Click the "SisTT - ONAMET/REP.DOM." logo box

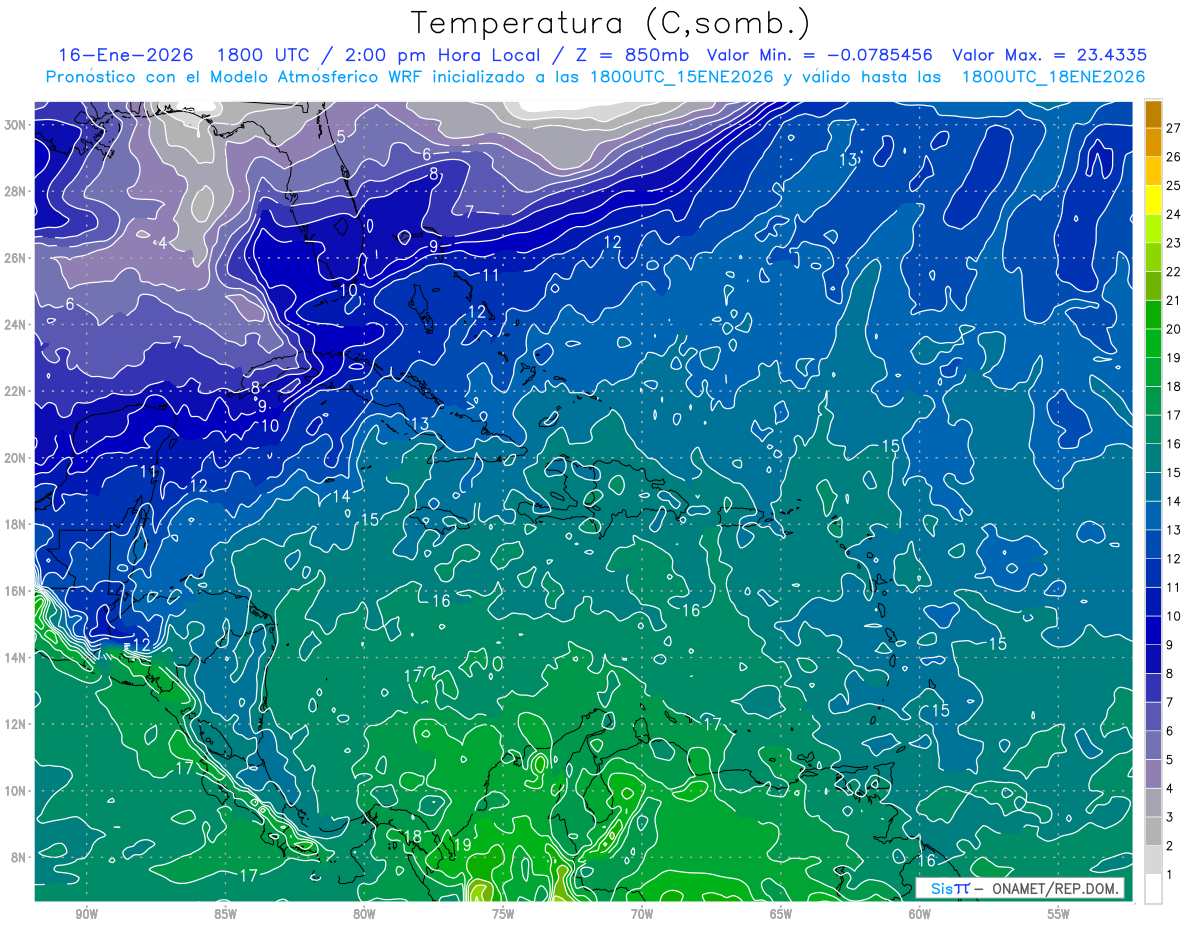click(x=1019, y=888)
